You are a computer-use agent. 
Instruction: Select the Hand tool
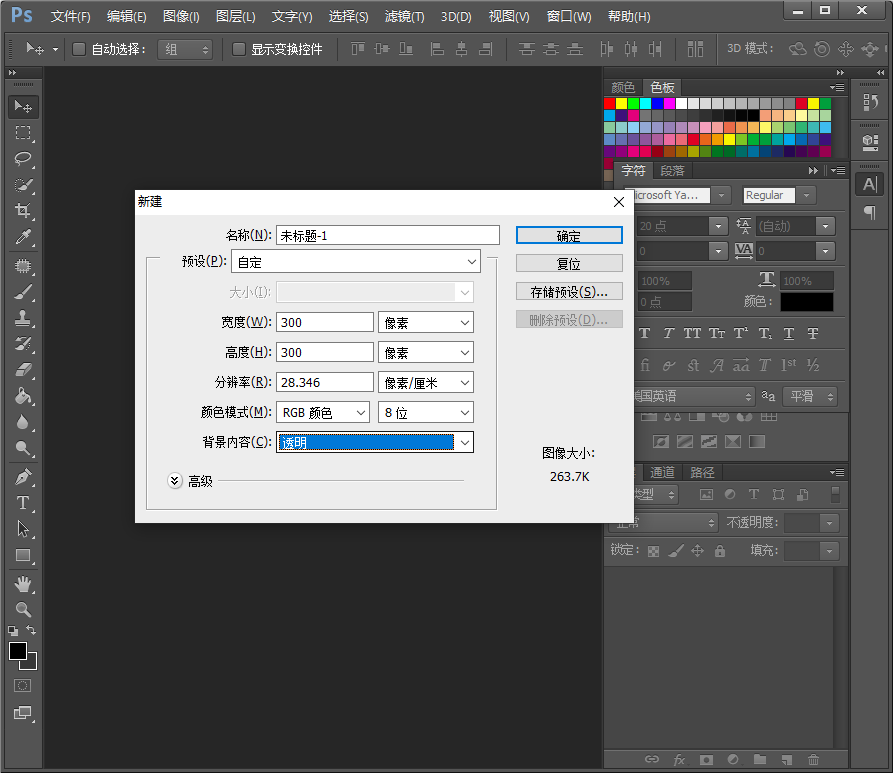(23, 583)
